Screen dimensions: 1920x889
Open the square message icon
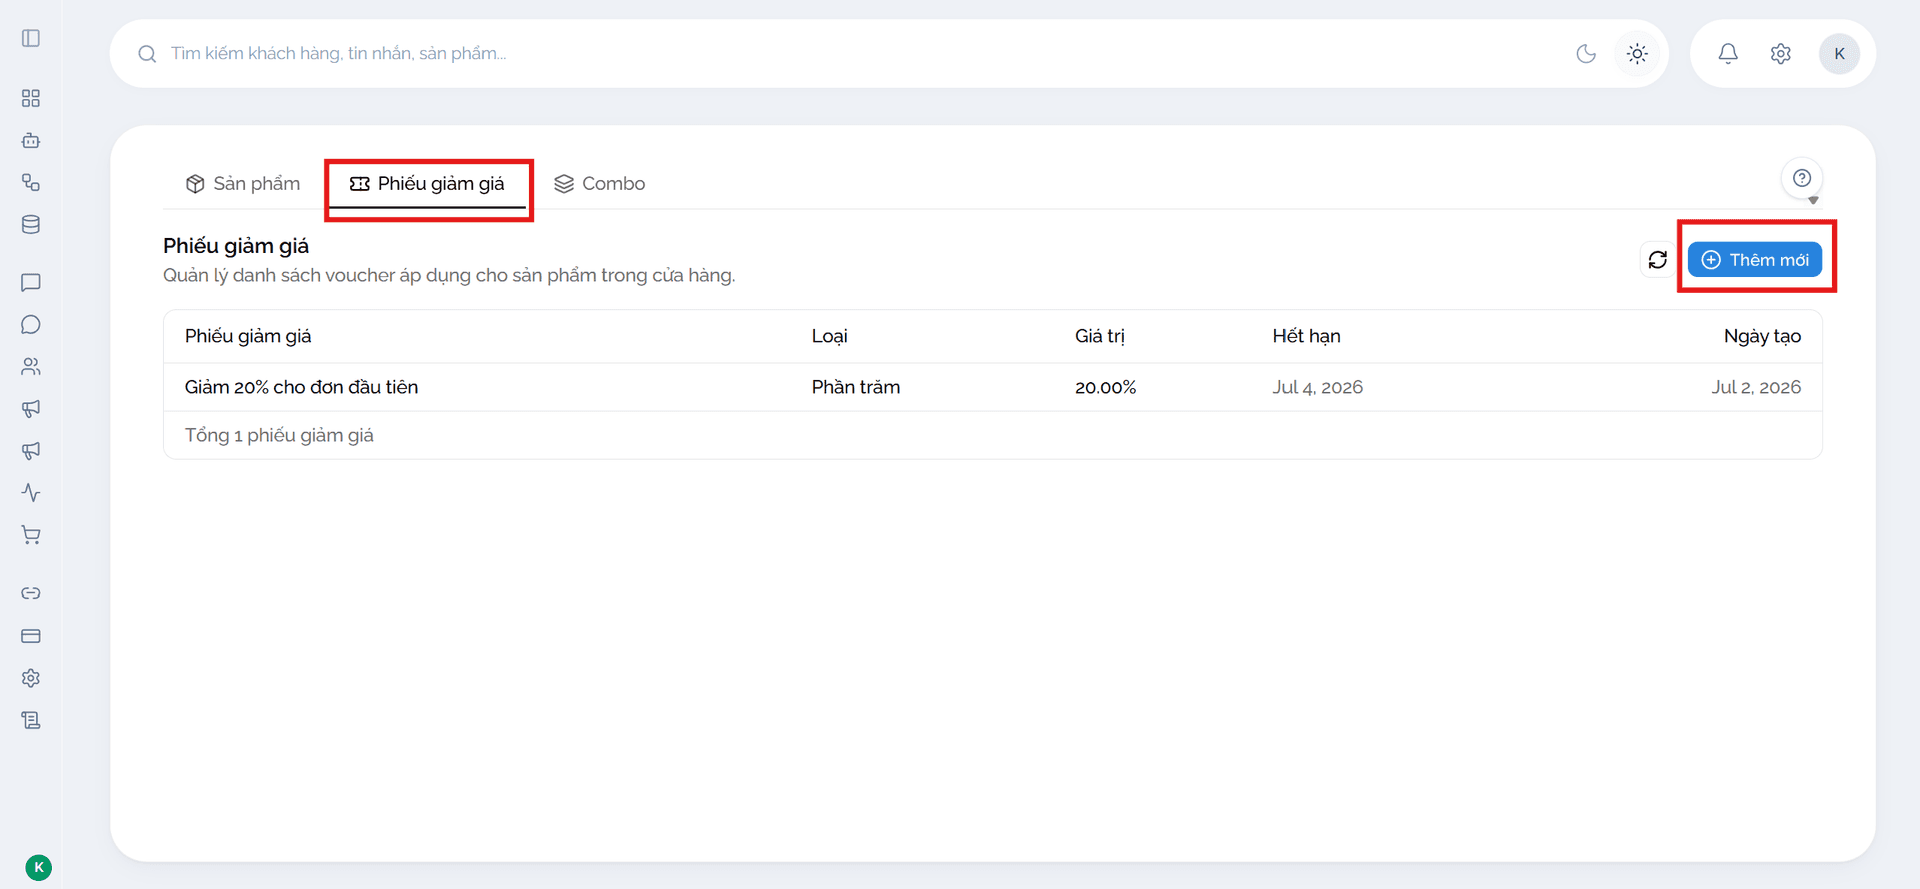coord(31,282)
